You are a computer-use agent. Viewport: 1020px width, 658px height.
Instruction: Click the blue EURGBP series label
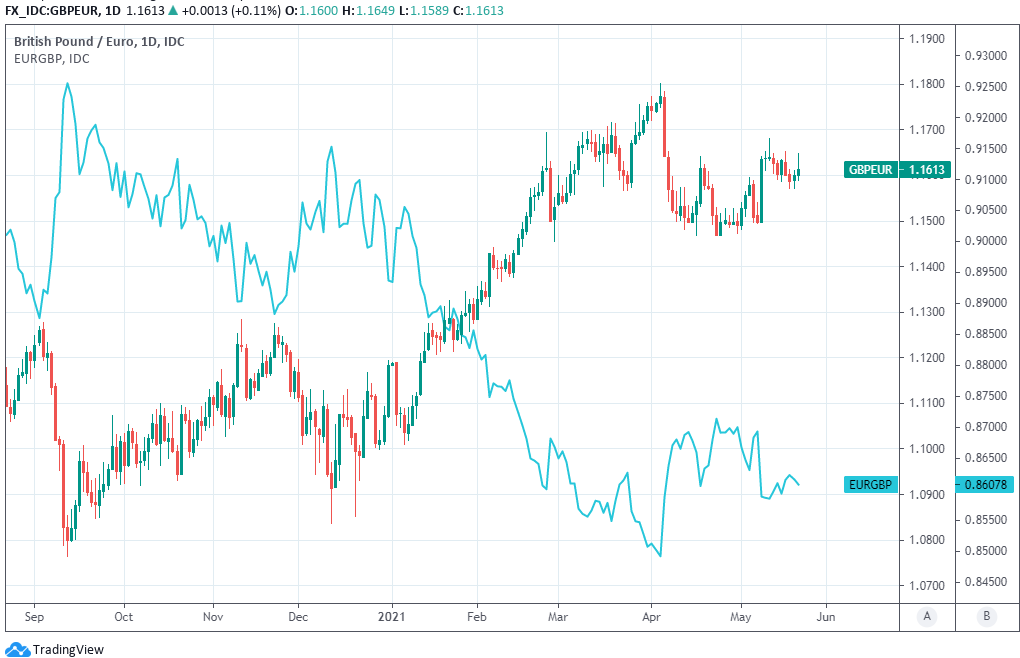(870, 484)
